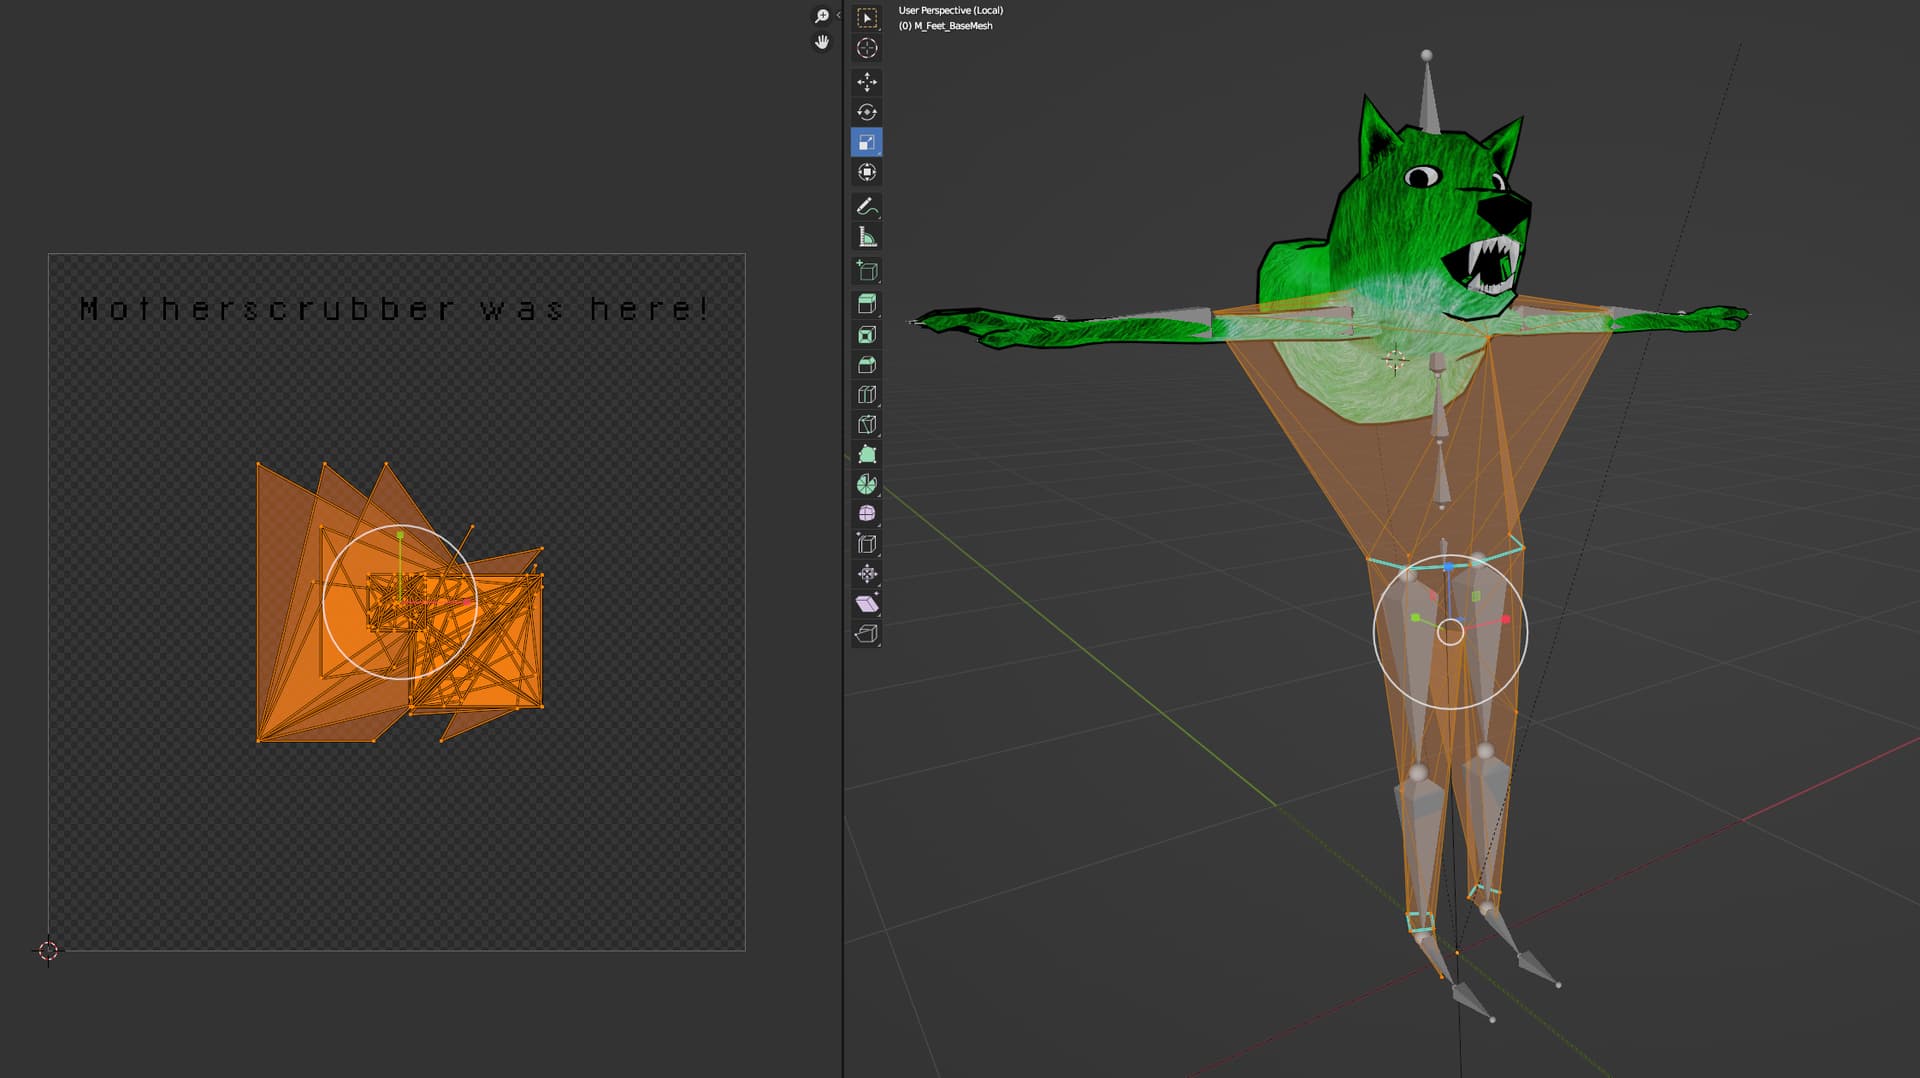Choose the Spin tool
This screenshot has height=1078, width=1920.
click(x=867, y=484)
